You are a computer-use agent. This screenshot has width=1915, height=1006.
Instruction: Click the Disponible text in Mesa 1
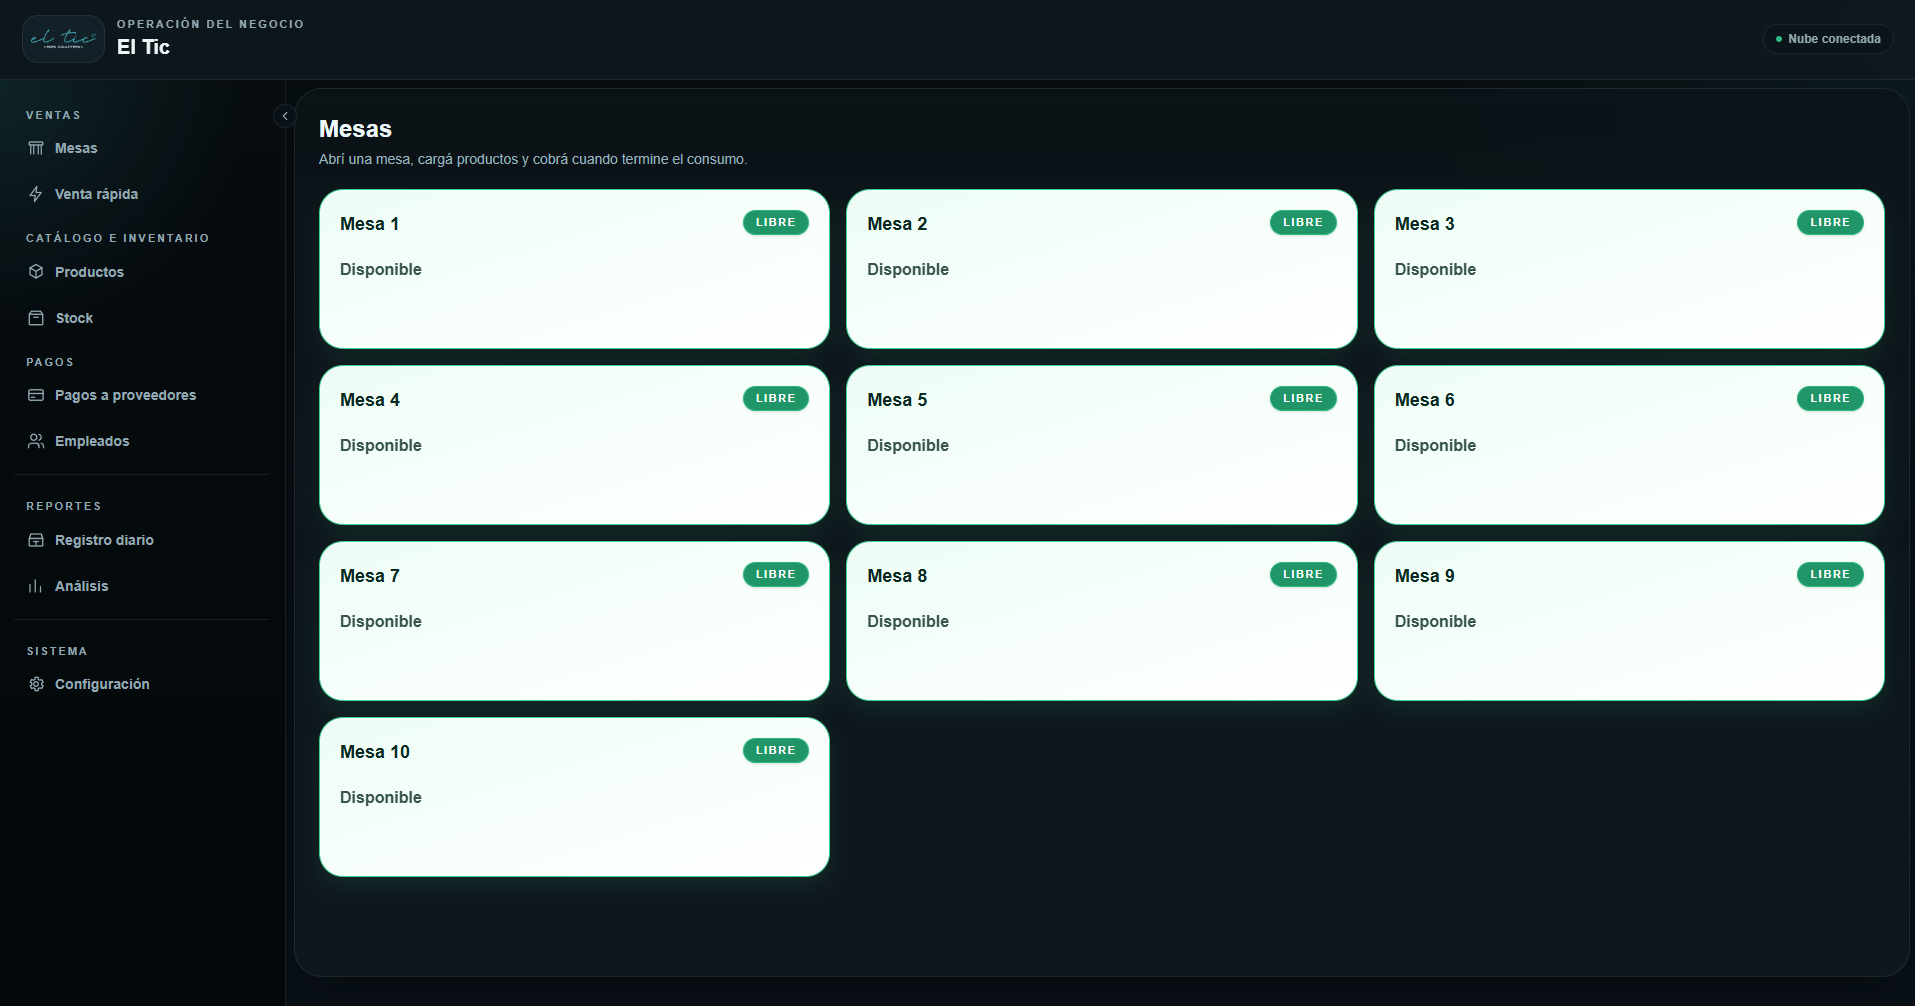click(380, 269)
